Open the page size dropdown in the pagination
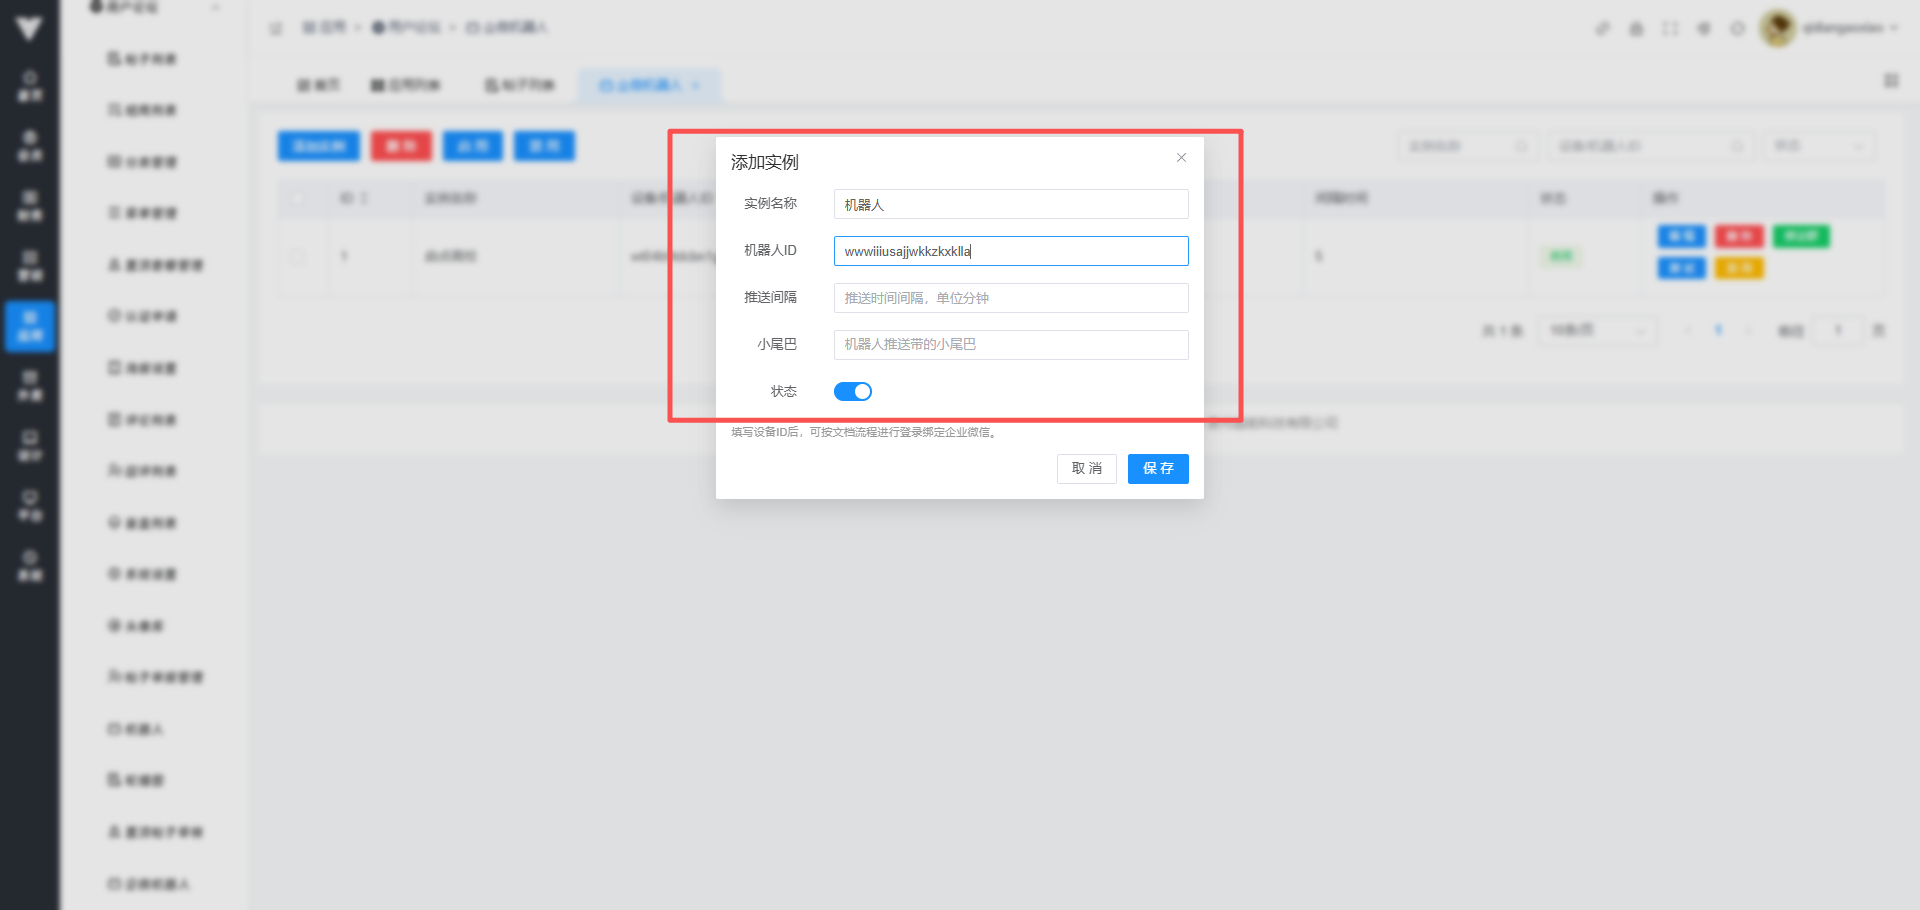Screen dimensions: 1920x910 click(x=1597, y=330)
